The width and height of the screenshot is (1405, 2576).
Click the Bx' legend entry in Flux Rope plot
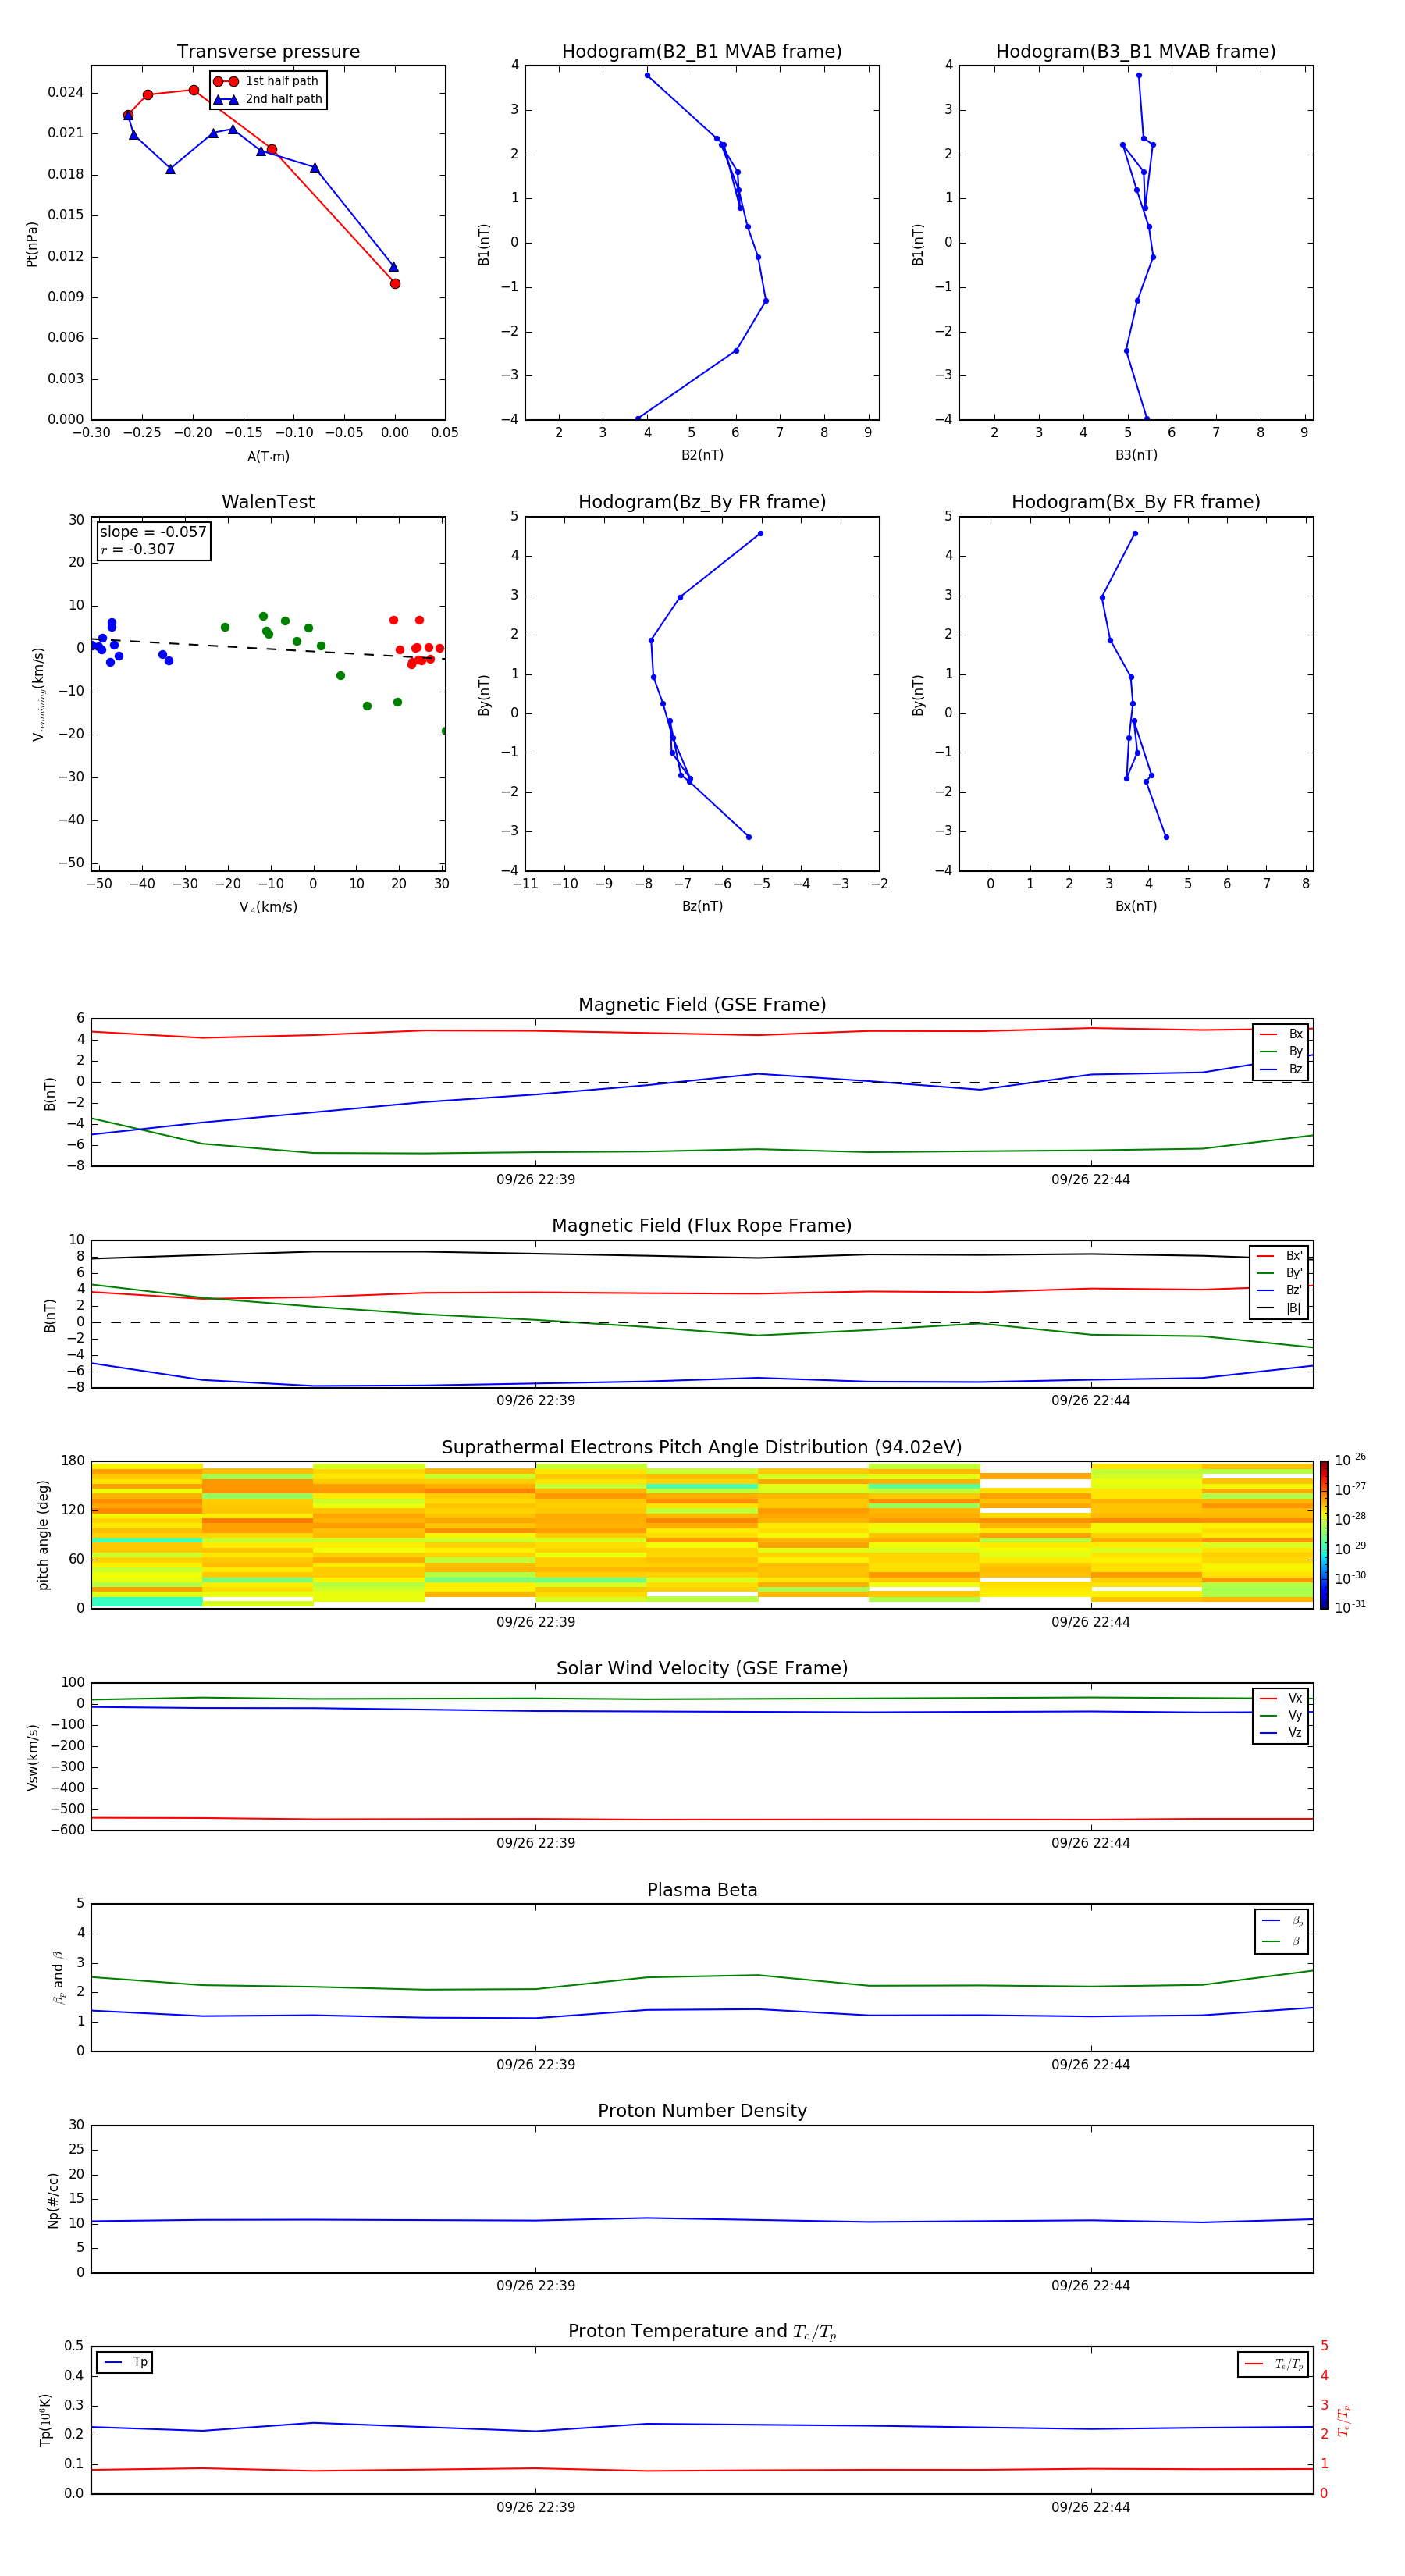coord(1279,1256)
